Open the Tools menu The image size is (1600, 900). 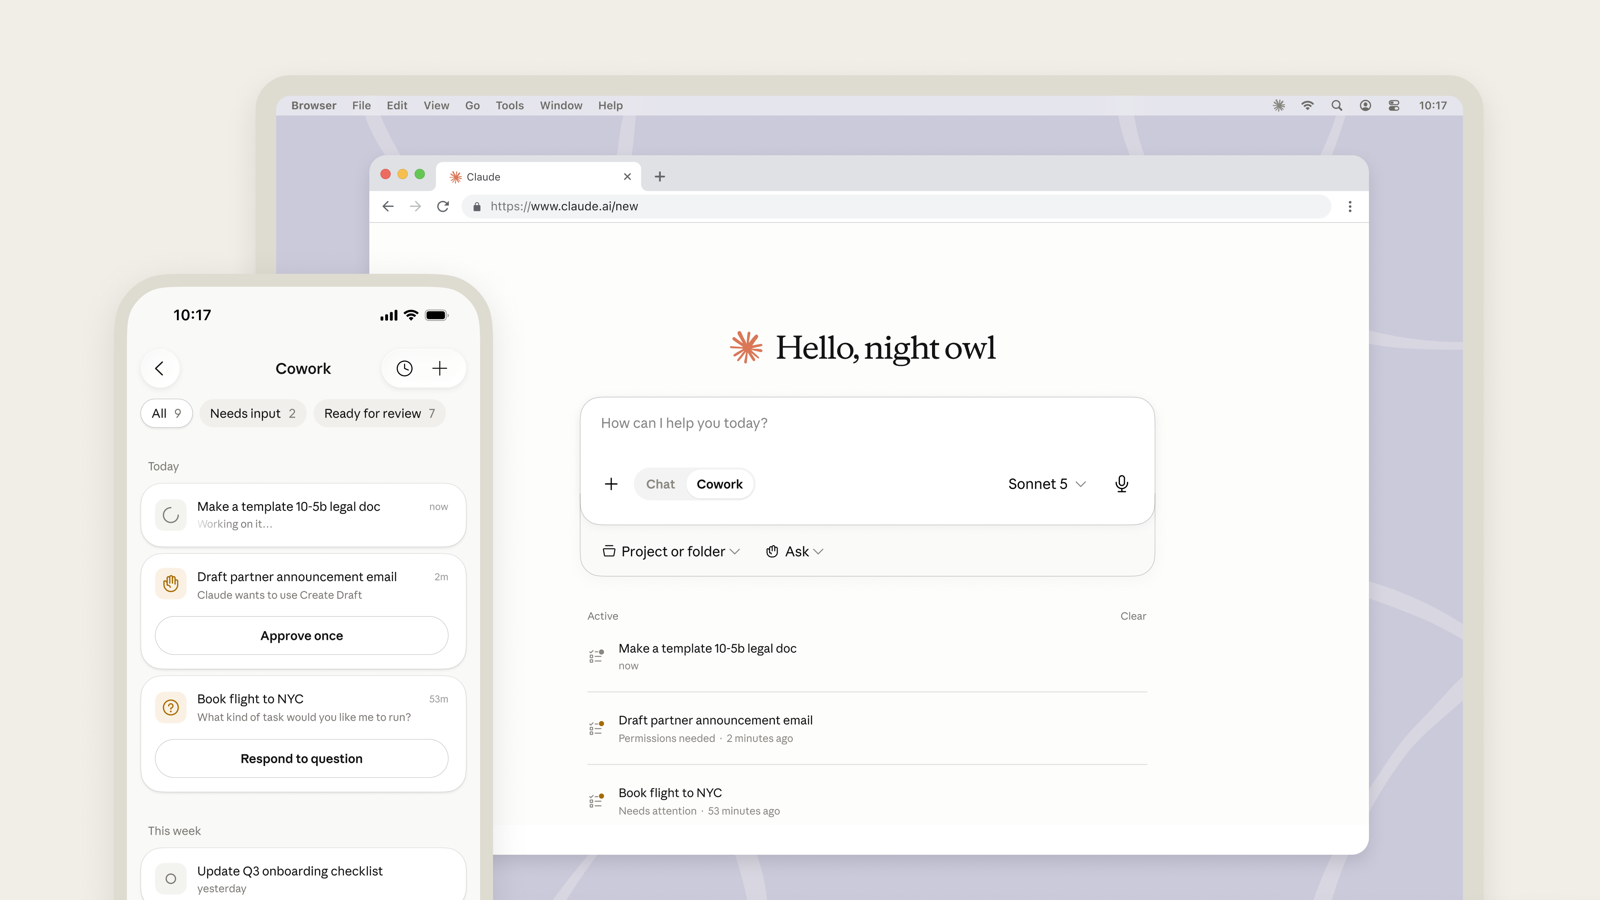(510, 105)
